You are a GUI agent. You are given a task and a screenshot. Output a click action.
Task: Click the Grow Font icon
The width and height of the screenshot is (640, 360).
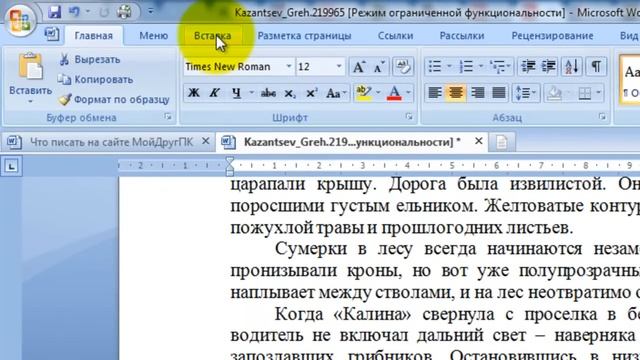(359, 67)
